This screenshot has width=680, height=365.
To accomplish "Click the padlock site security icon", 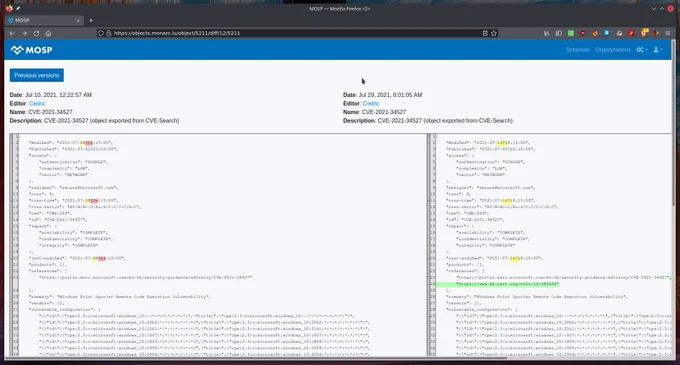I will coord(108,33).
